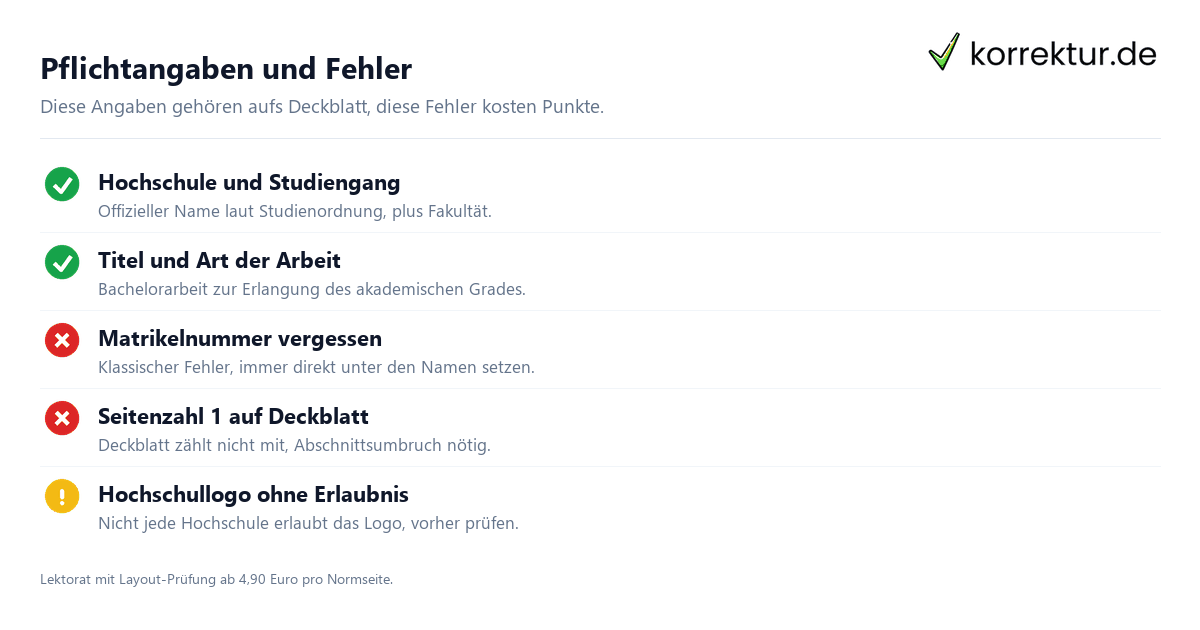
Task: Click the subtitle about Deckblatt Angaben and Fehler
Action: click(x=322, y=107)
